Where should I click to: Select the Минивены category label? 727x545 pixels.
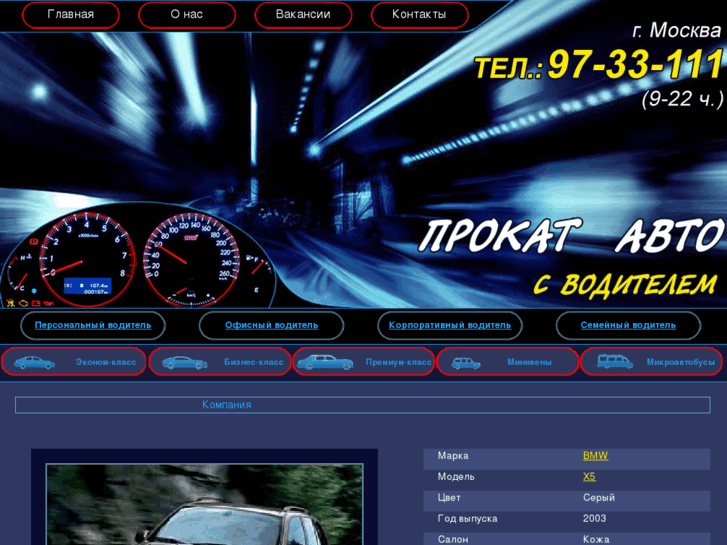coord(529,362)
